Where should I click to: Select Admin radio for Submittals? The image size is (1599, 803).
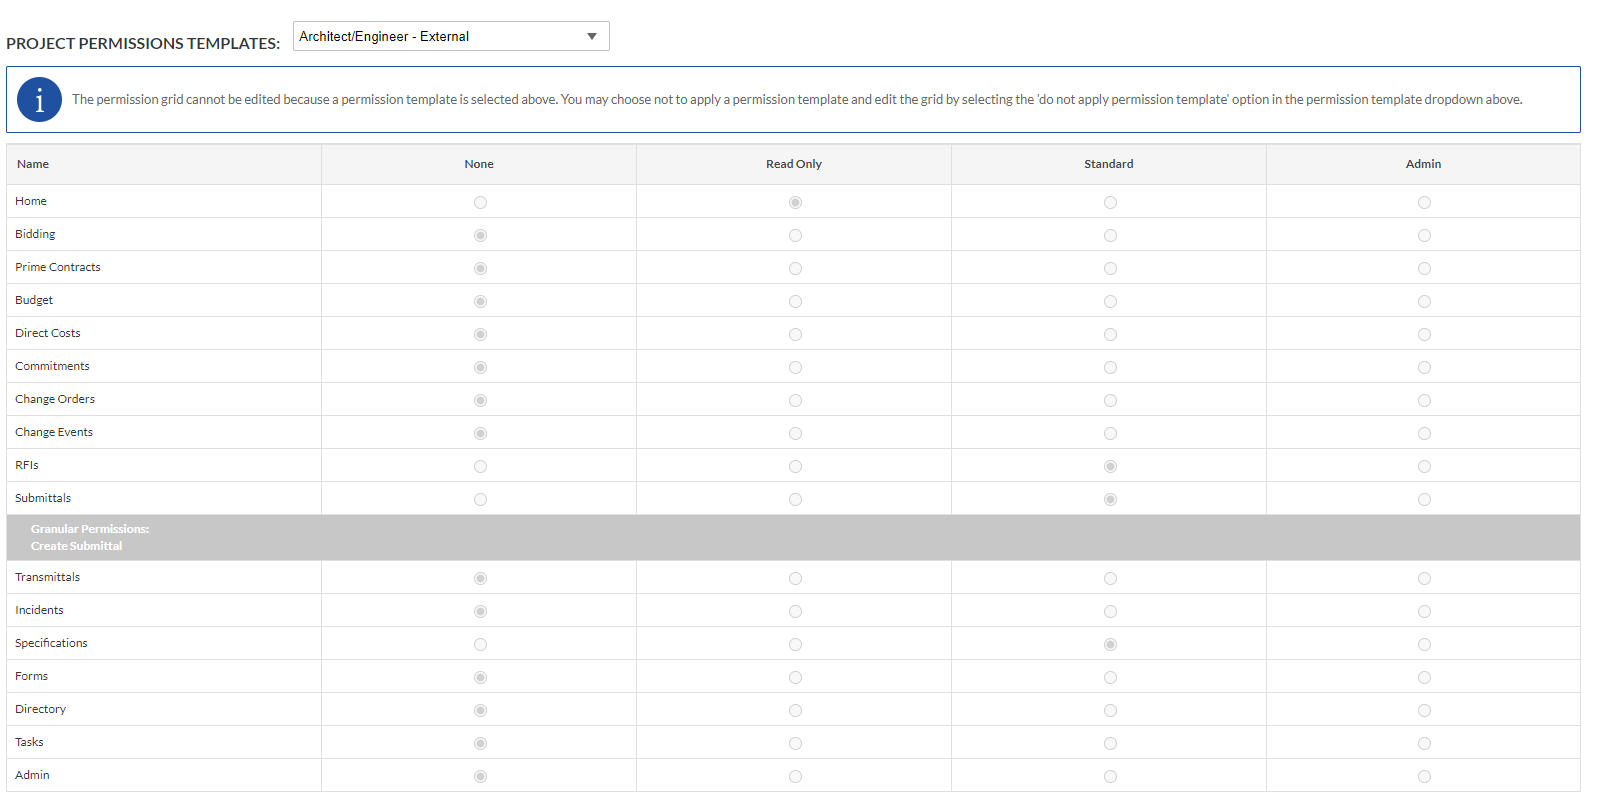(x=1424, y=499)
